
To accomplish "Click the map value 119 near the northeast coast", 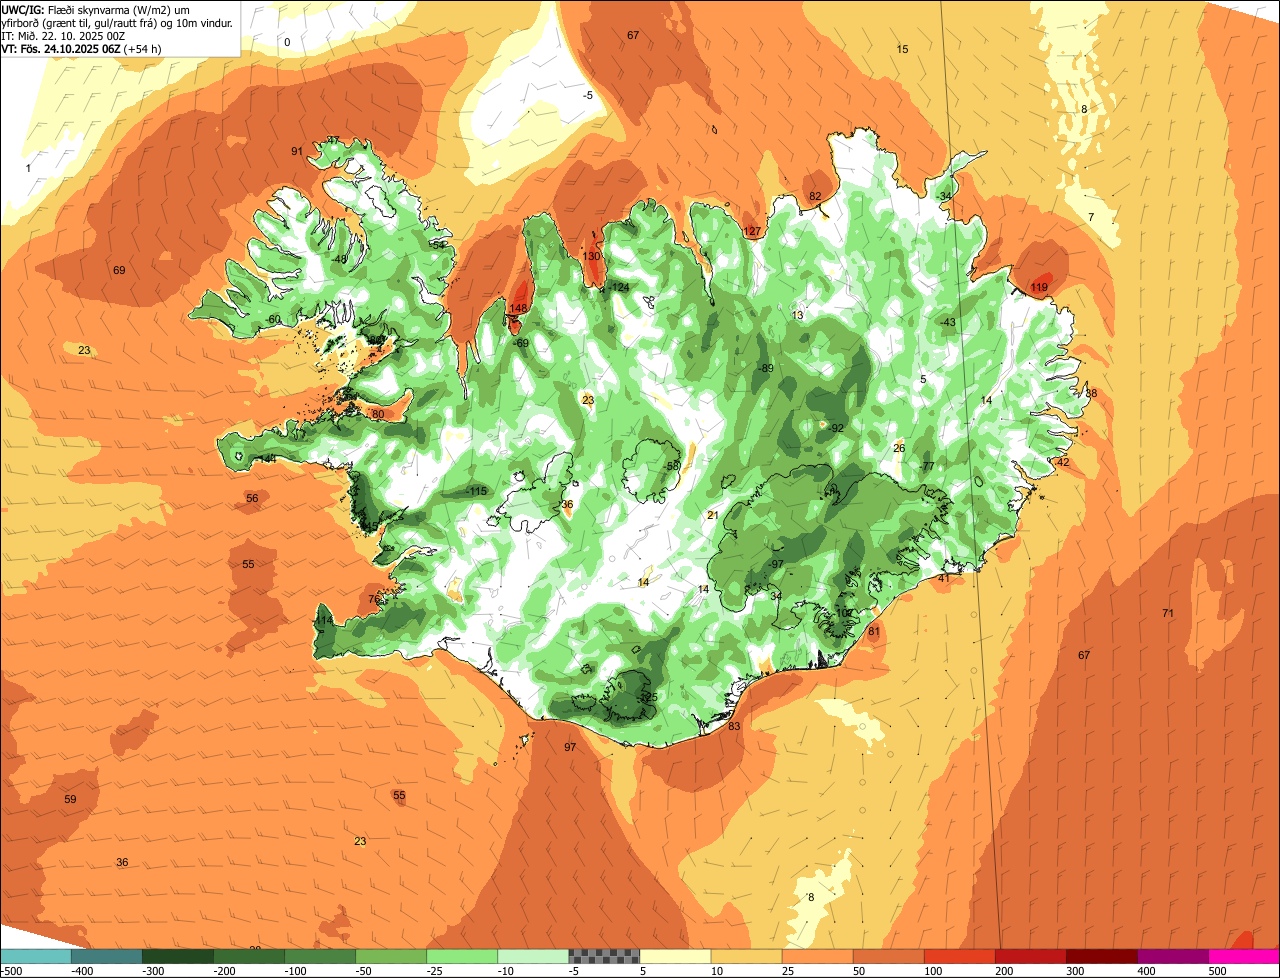I will pyautogui.click(x=1039, y=288).
